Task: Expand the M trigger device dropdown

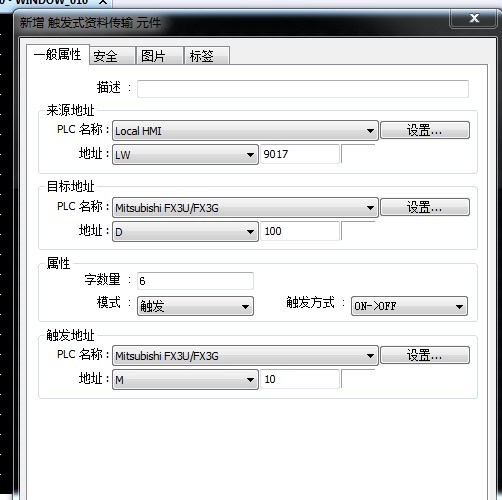Action: coord(185,380)
